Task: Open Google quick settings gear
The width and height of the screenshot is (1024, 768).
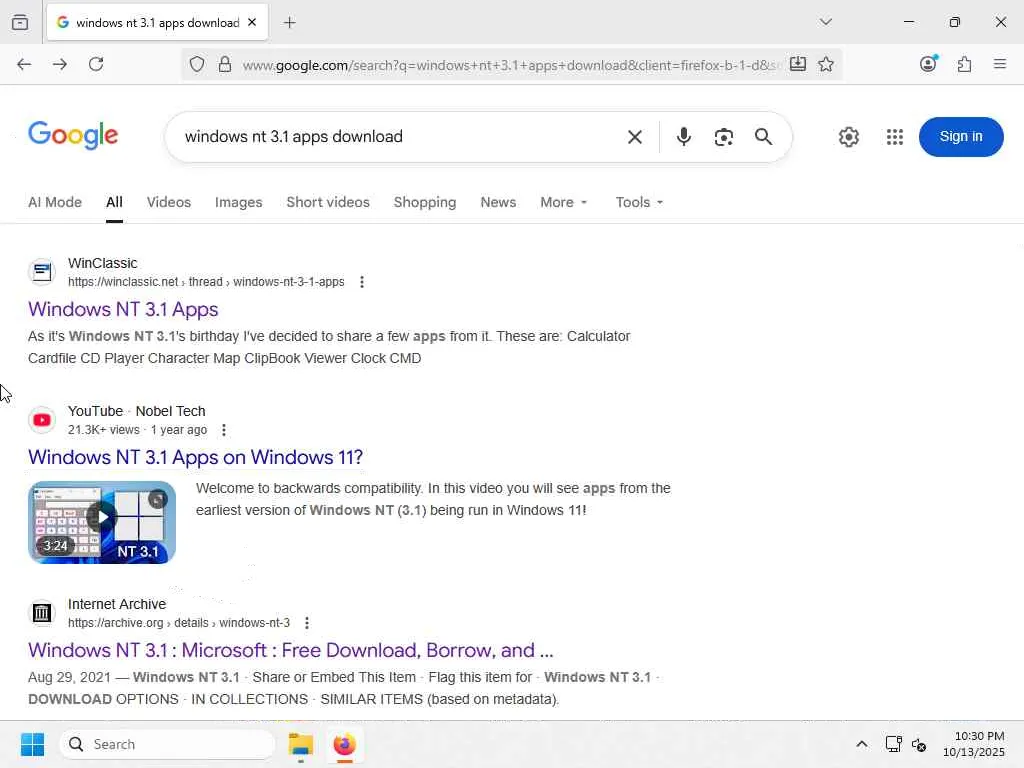Action: (848, 136)
